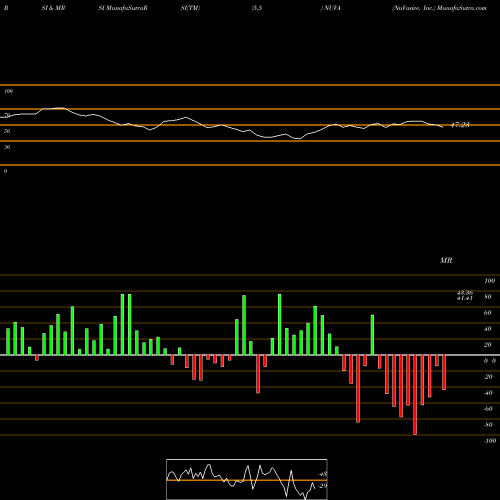Click the 'SI MunafaSutraR' header text
The image size is (500, 500).
pyautogui.click(x=123, y=8)
